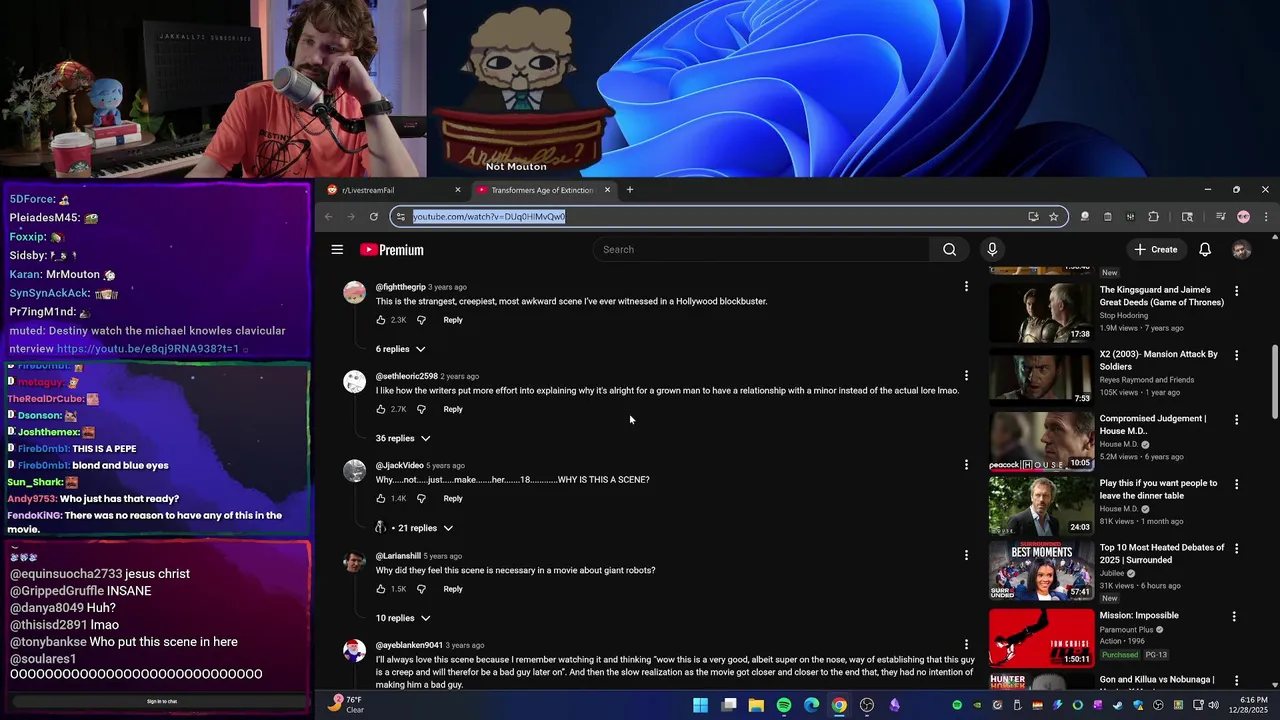Image resolution: width=1280 pixels, height=720 pixels.
Task: Open menu for X2 Mansion Attack video
Action: [1236, 355]
